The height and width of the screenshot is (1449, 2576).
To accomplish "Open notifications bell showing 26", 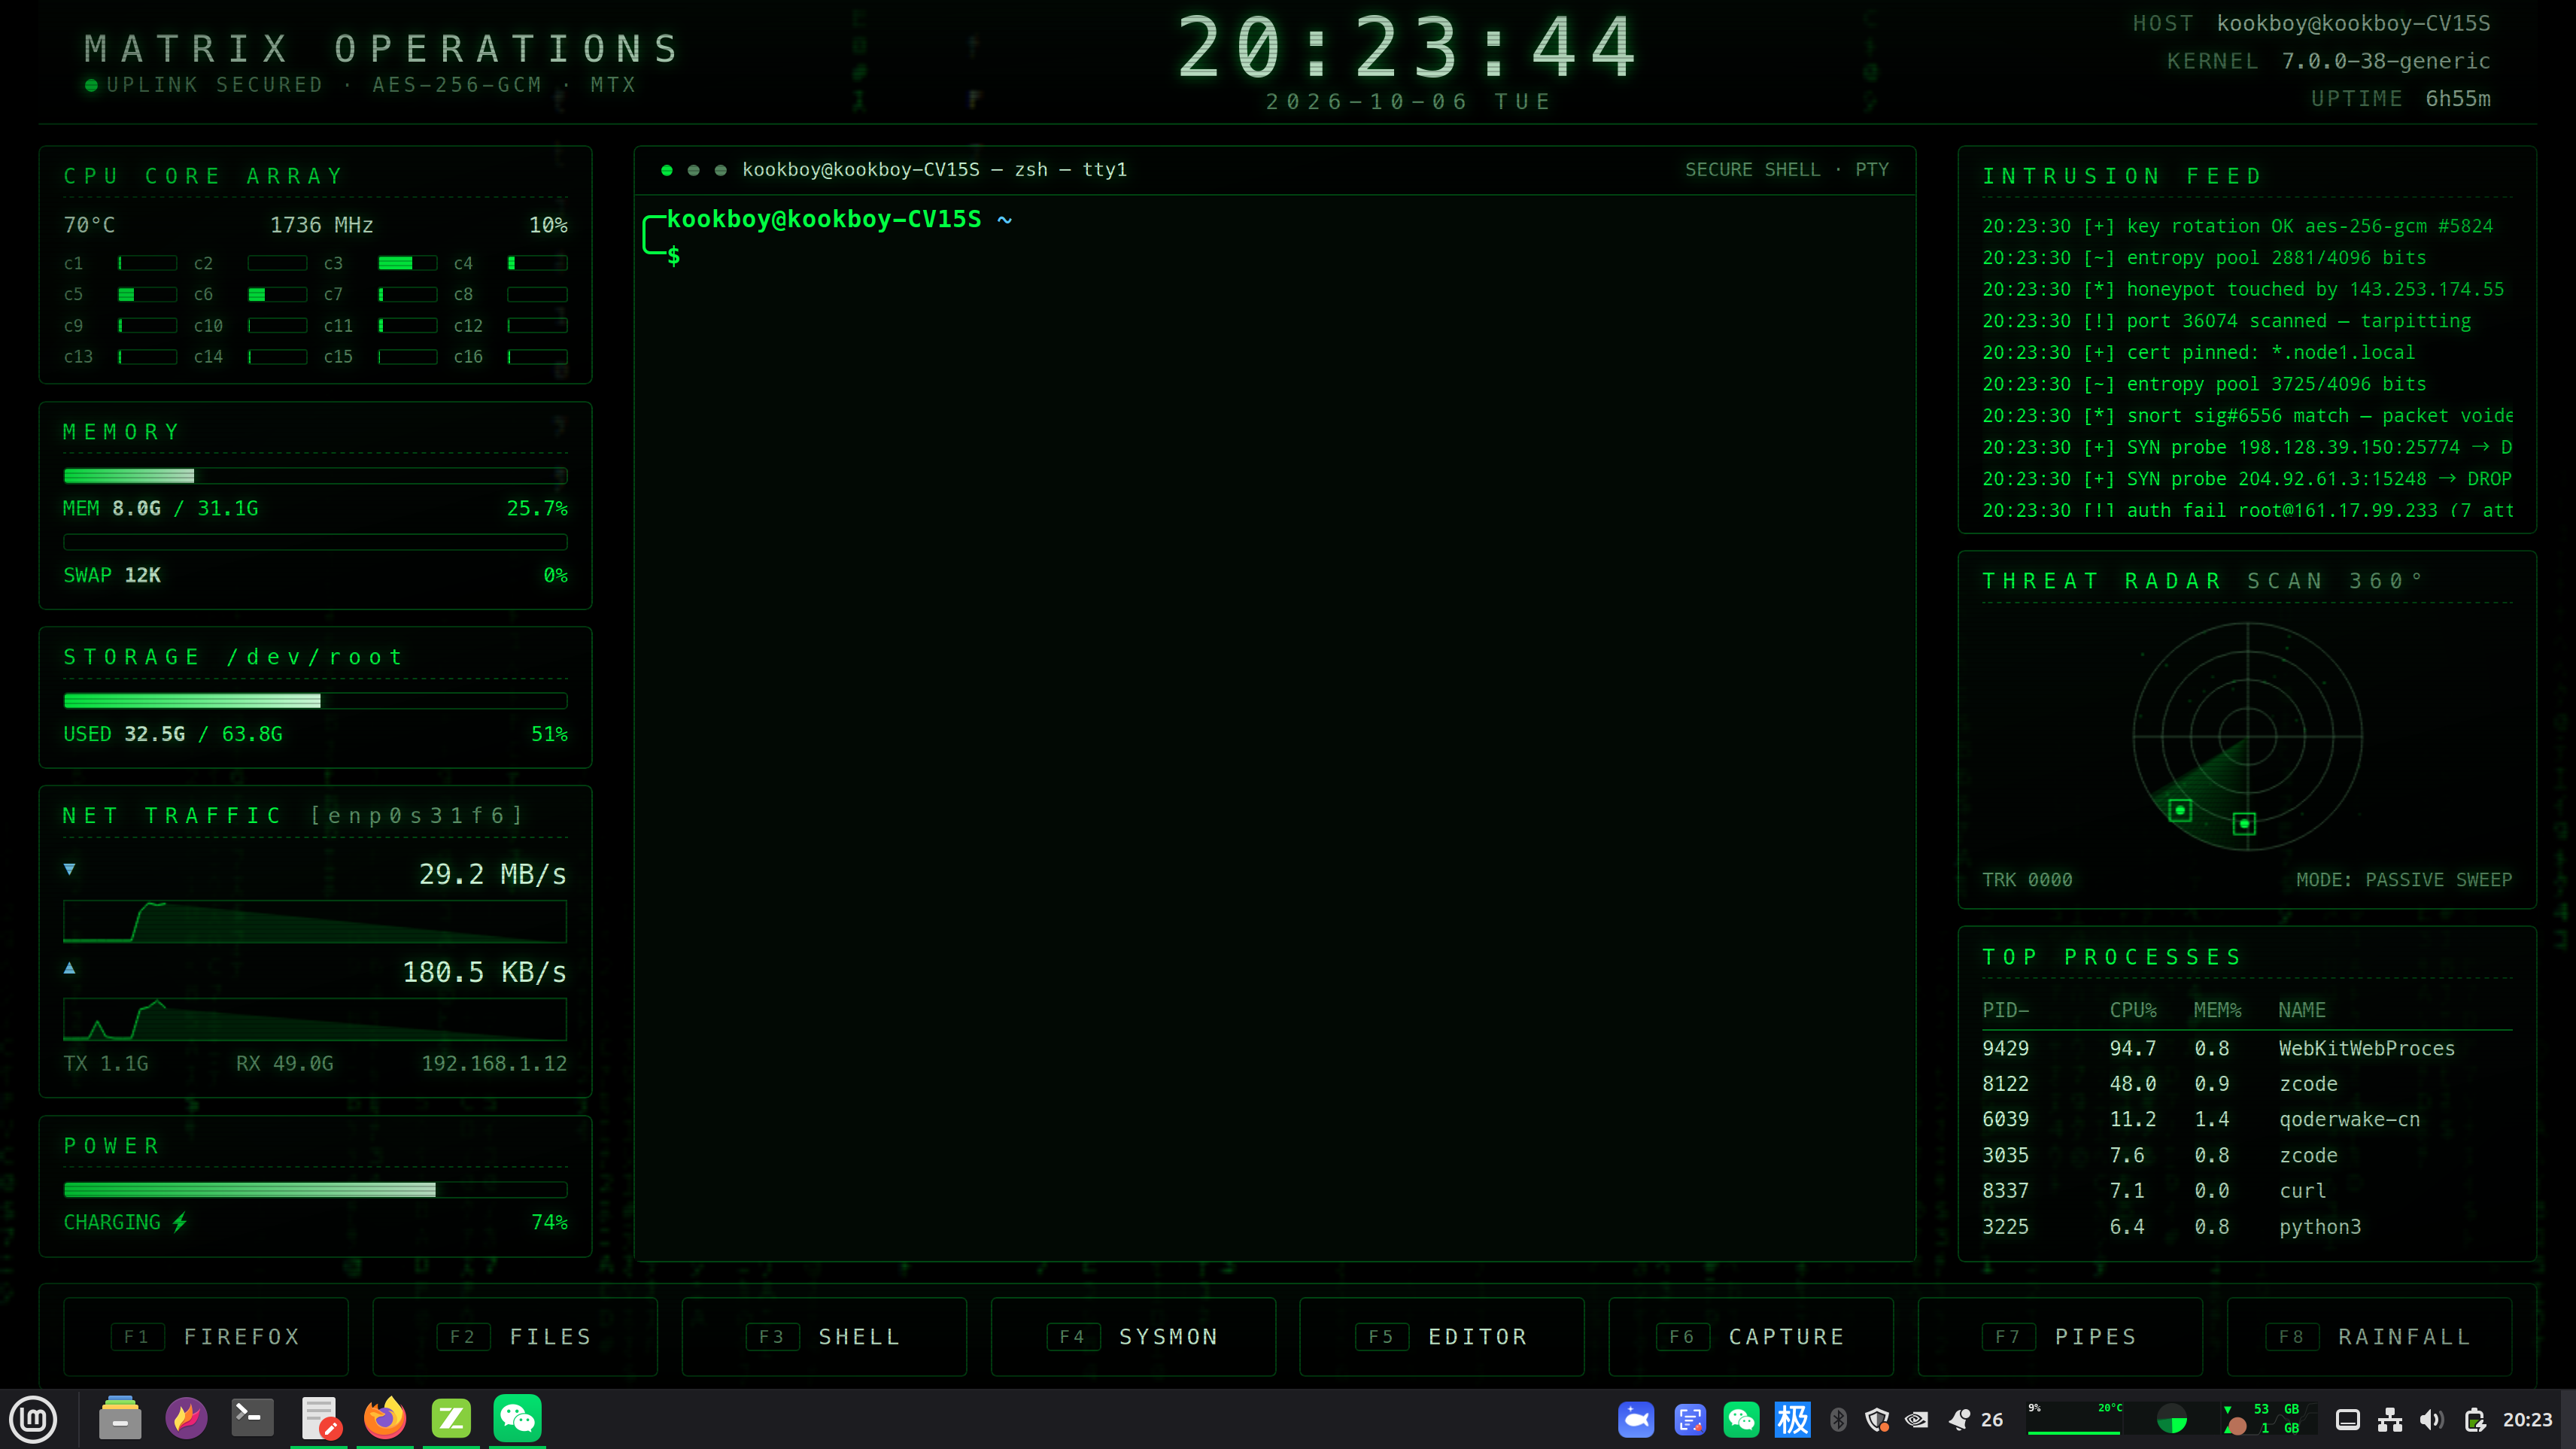I will pos(1975,1420).
